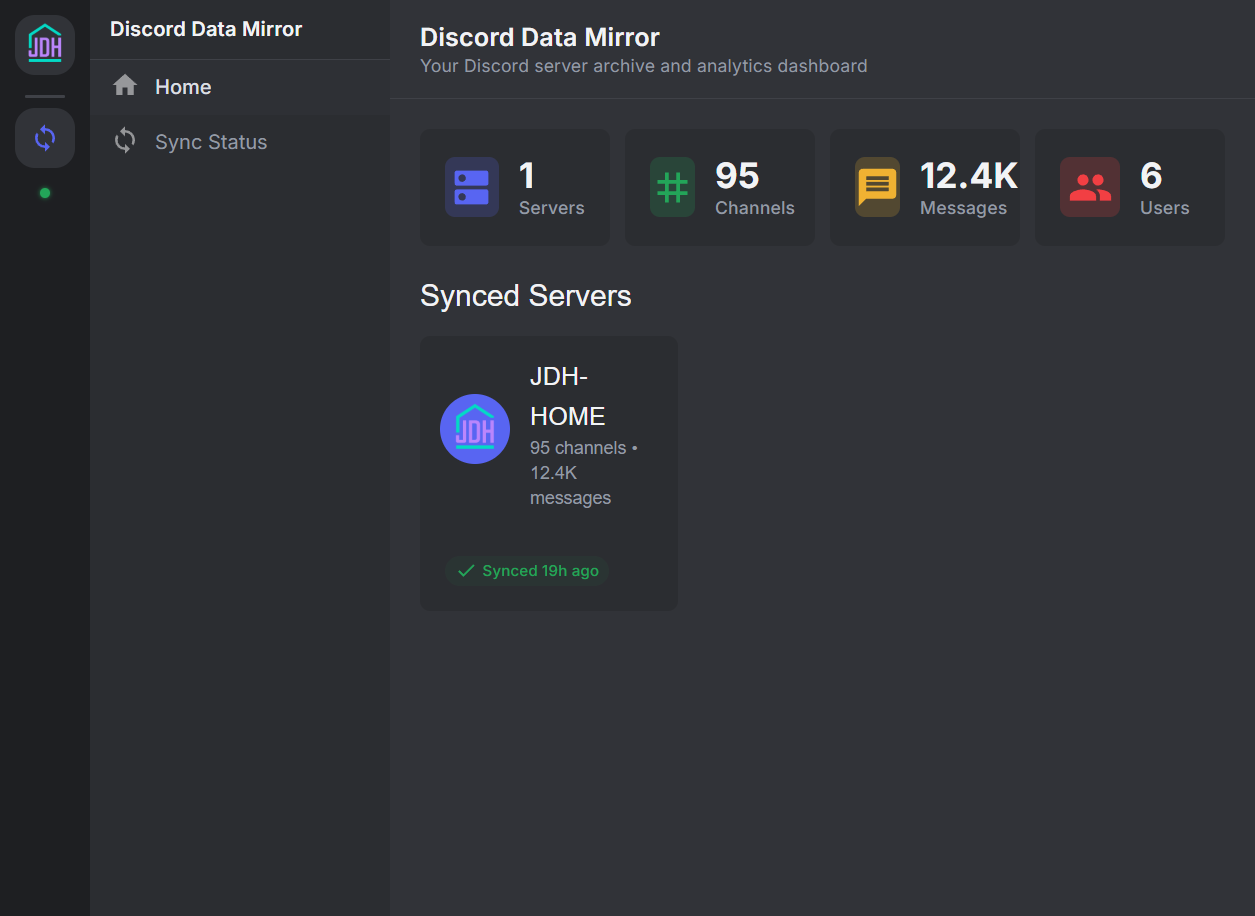Screen dimensions: 1255x916
Task: Click the JDH logo in the sidebar
Action: tap(44, 45)
